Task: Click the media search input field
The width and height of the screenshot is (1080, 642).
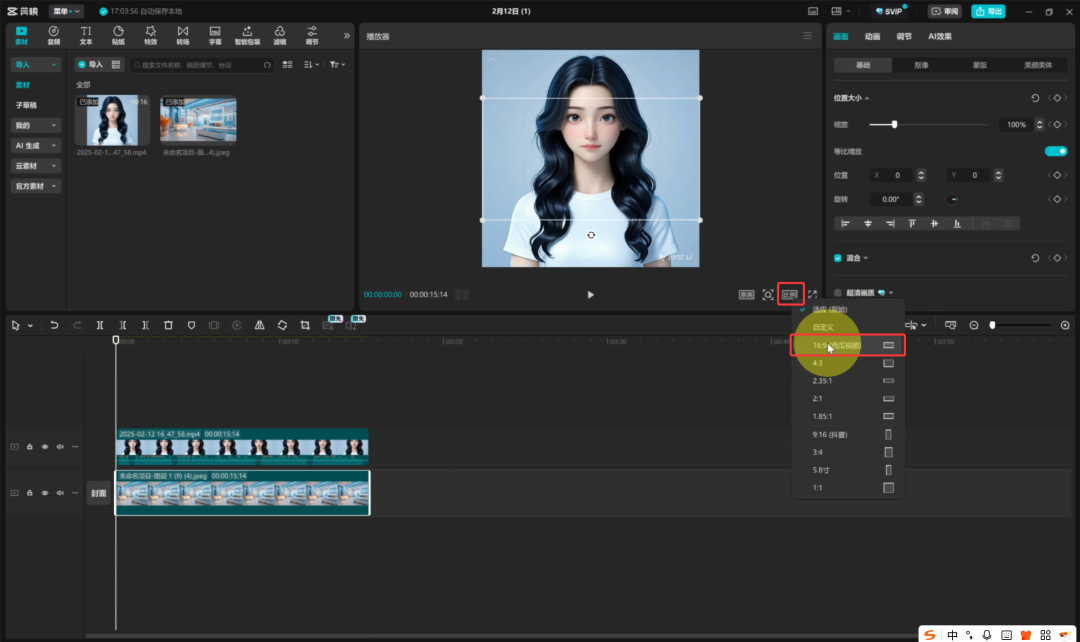Action: click(202, 65)
